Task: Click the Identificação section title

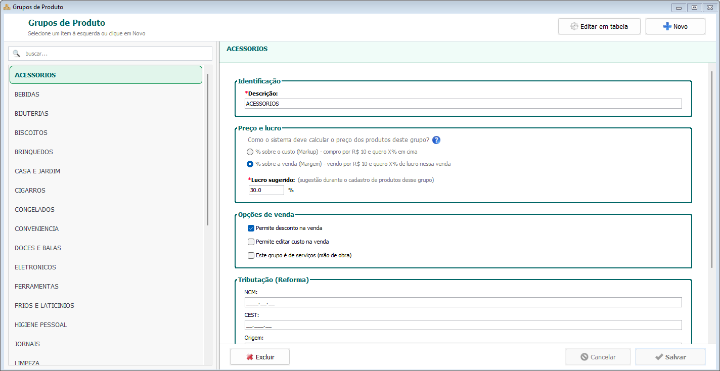Action: click(x=259, y=81)
